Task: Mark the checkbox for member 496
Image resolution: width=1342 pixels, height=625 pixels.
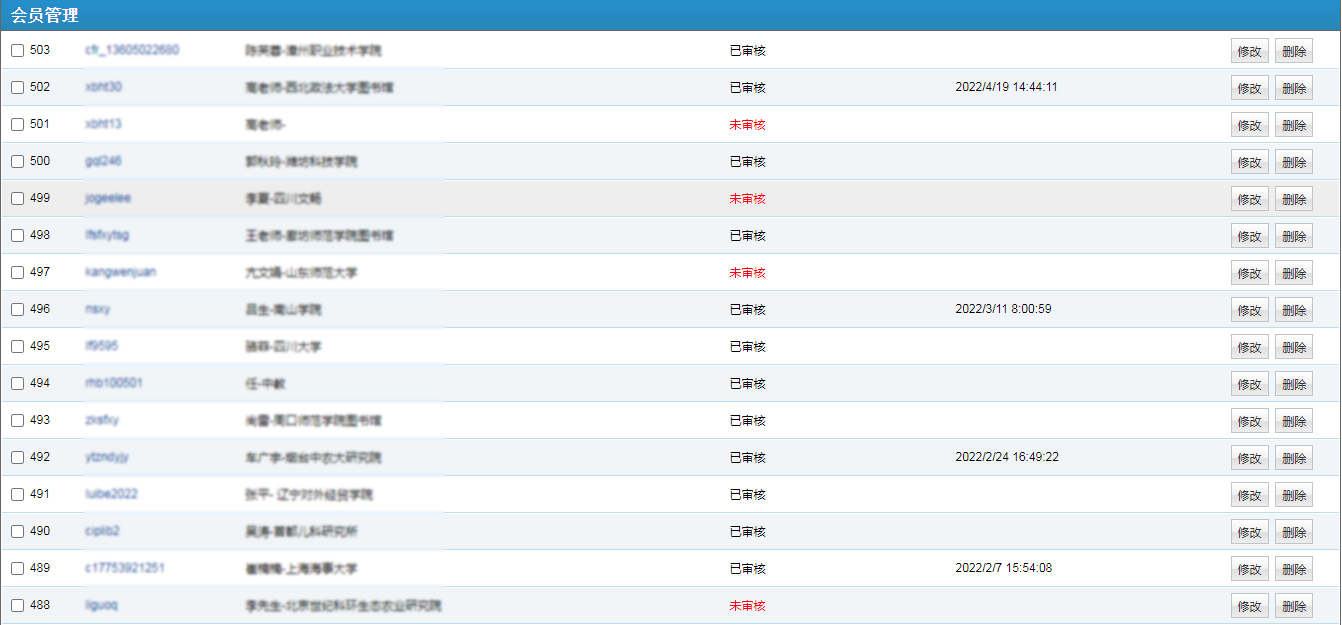Action: pos(18,310)
